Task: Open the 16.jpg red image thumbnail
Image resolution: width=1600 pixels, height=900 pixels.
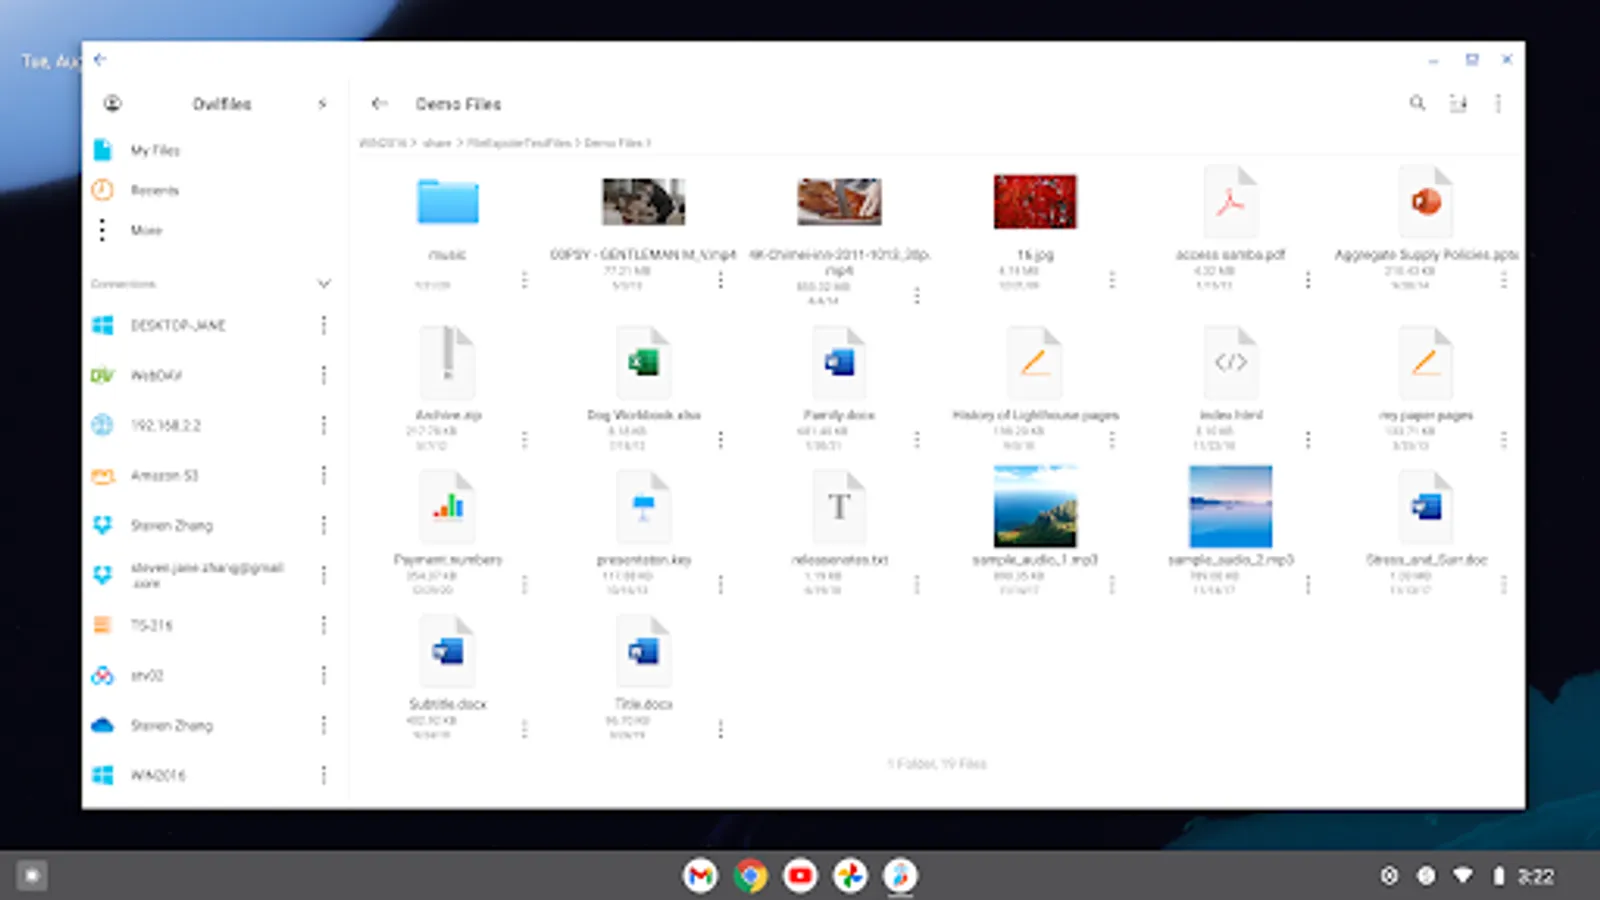Action: 1035,201
